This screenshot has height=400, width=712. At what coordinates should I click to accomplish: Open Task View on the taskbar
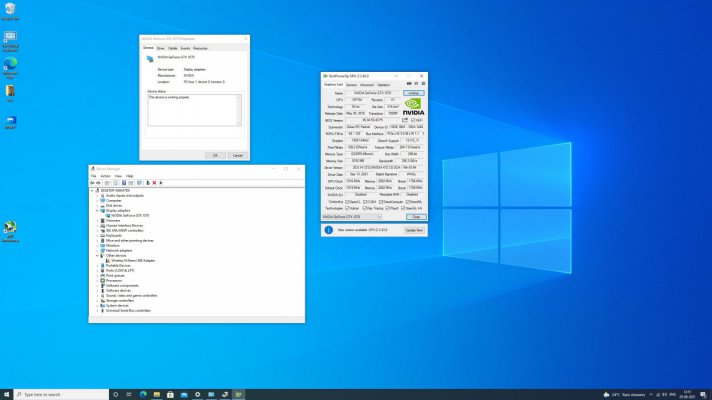point(129,395)
